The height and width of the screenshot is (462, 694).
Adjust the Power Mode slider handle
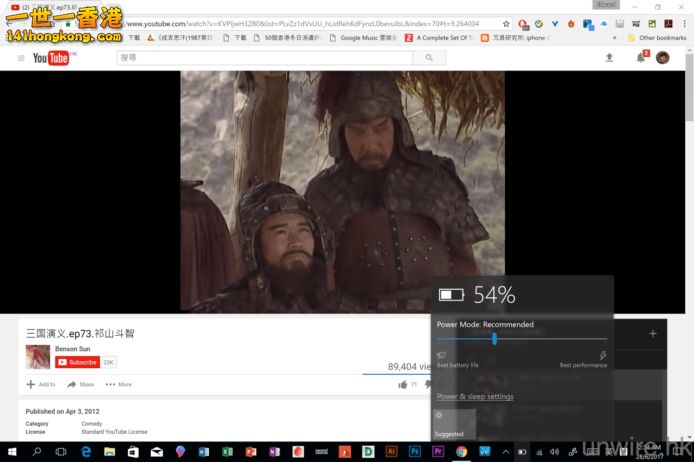[494, 339]
